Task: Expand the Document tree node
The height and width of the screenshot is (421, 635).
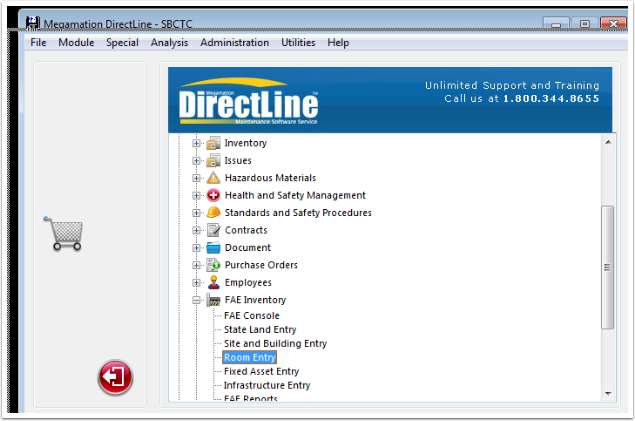Action: [x=196, y=248]
